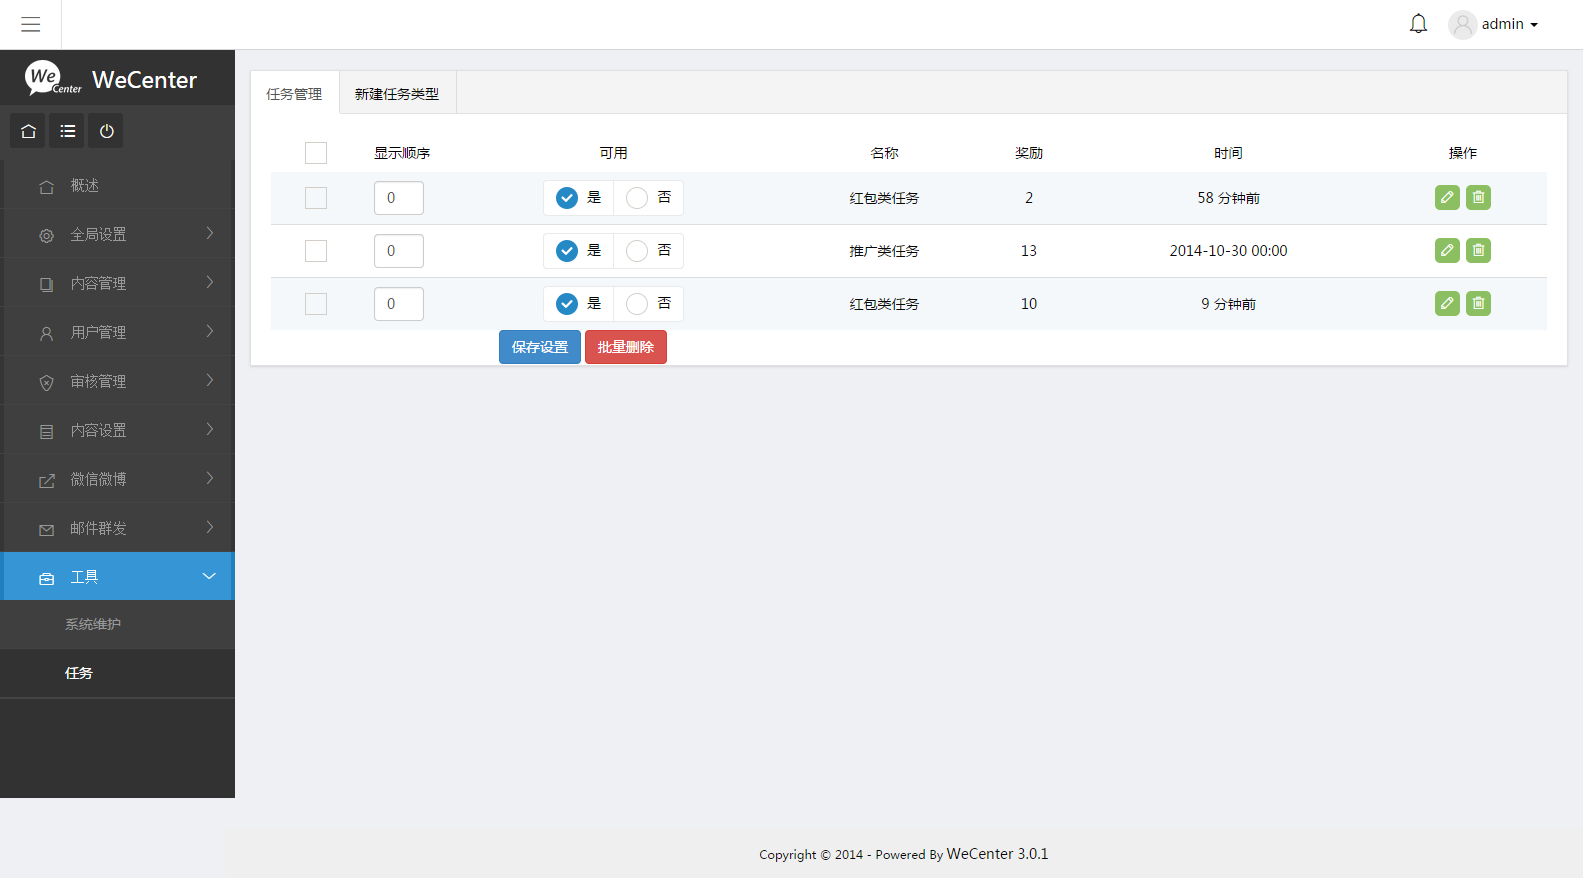
Task: Click the display order field for 58 分钟前 row
Action: (x=399, y=198)
